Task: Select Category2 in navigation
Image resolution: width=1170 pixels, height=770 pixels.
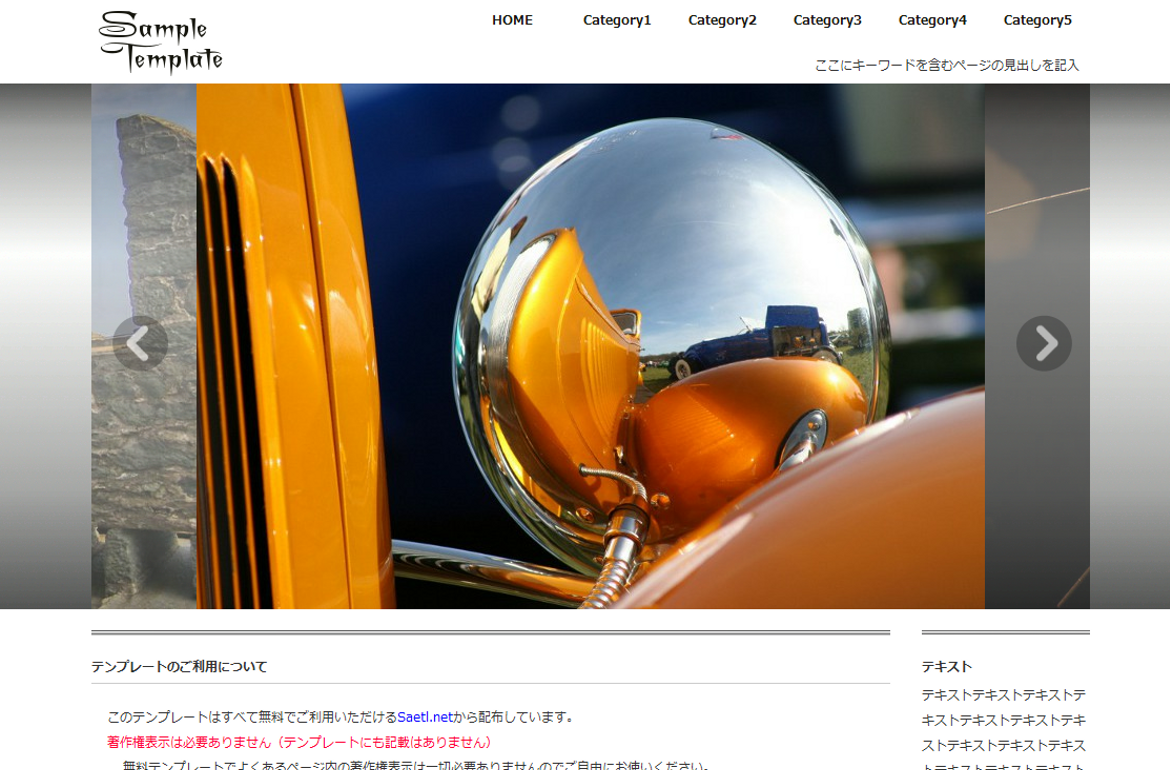Action: (x=722, y=20)
